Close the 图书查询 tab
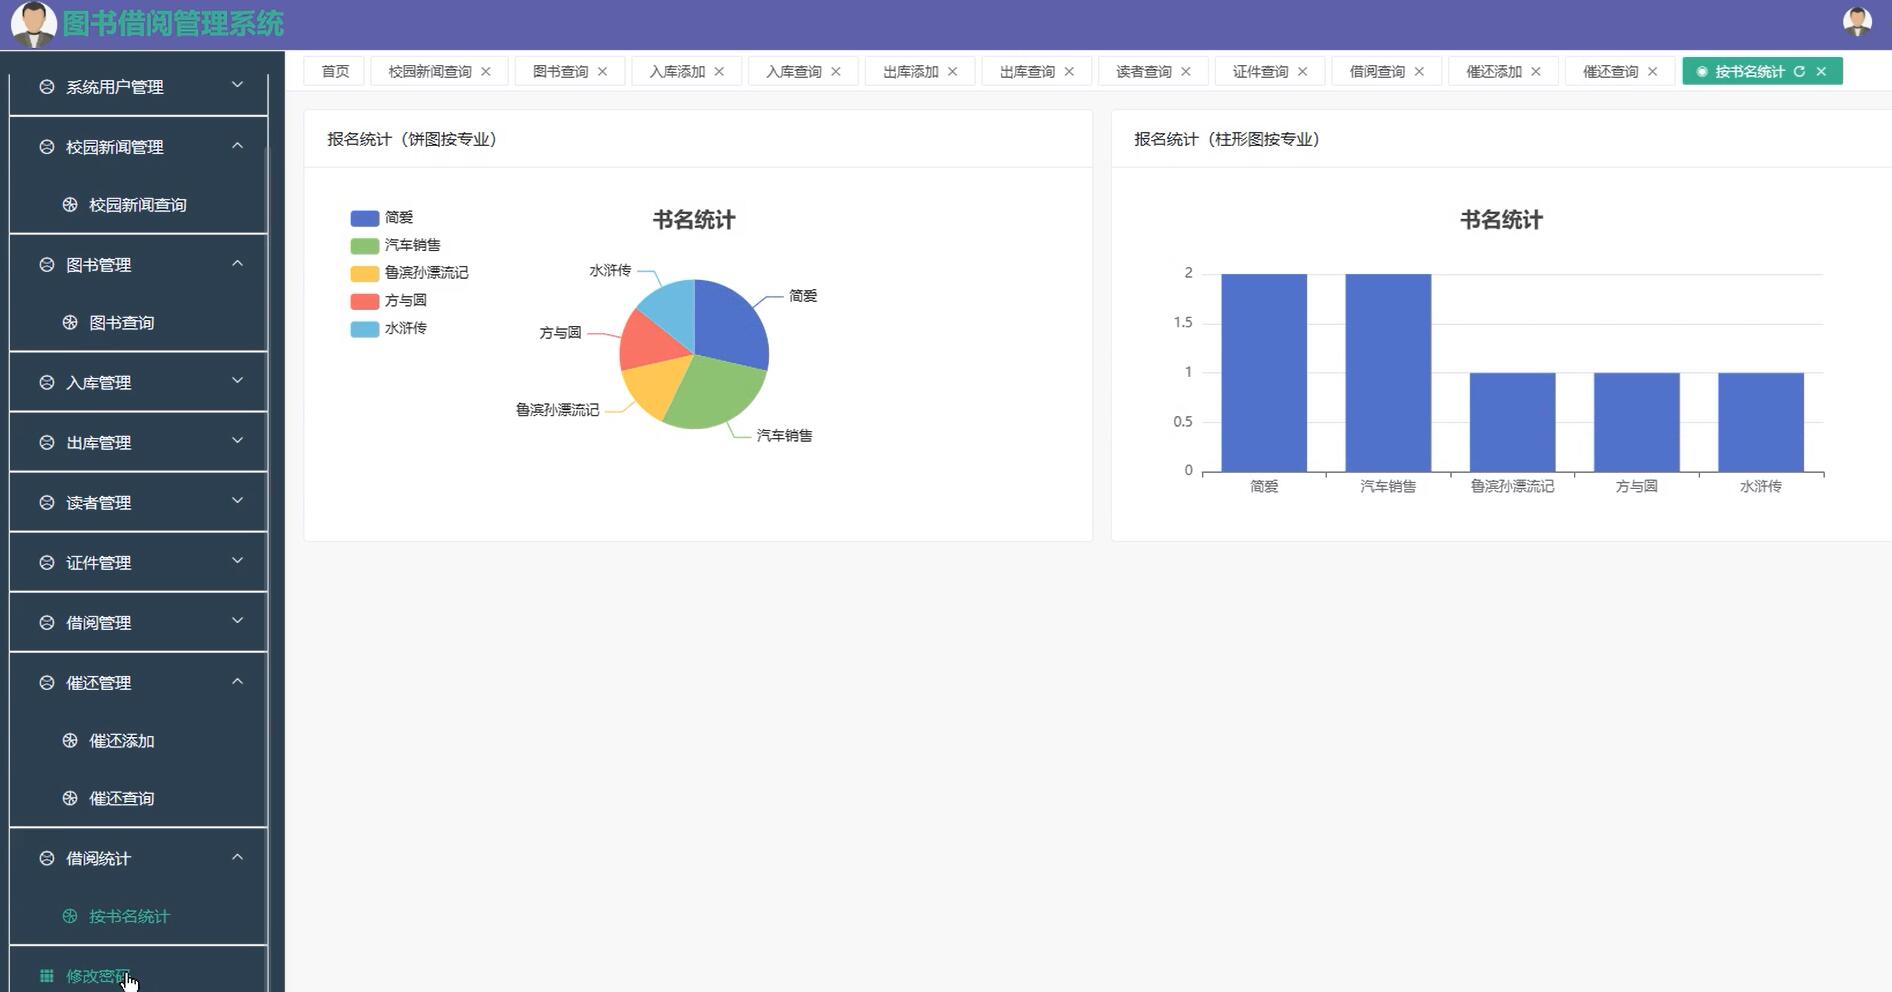This screenshot has height=992, width=1892. pyautogui.click(x=603, y=71)
